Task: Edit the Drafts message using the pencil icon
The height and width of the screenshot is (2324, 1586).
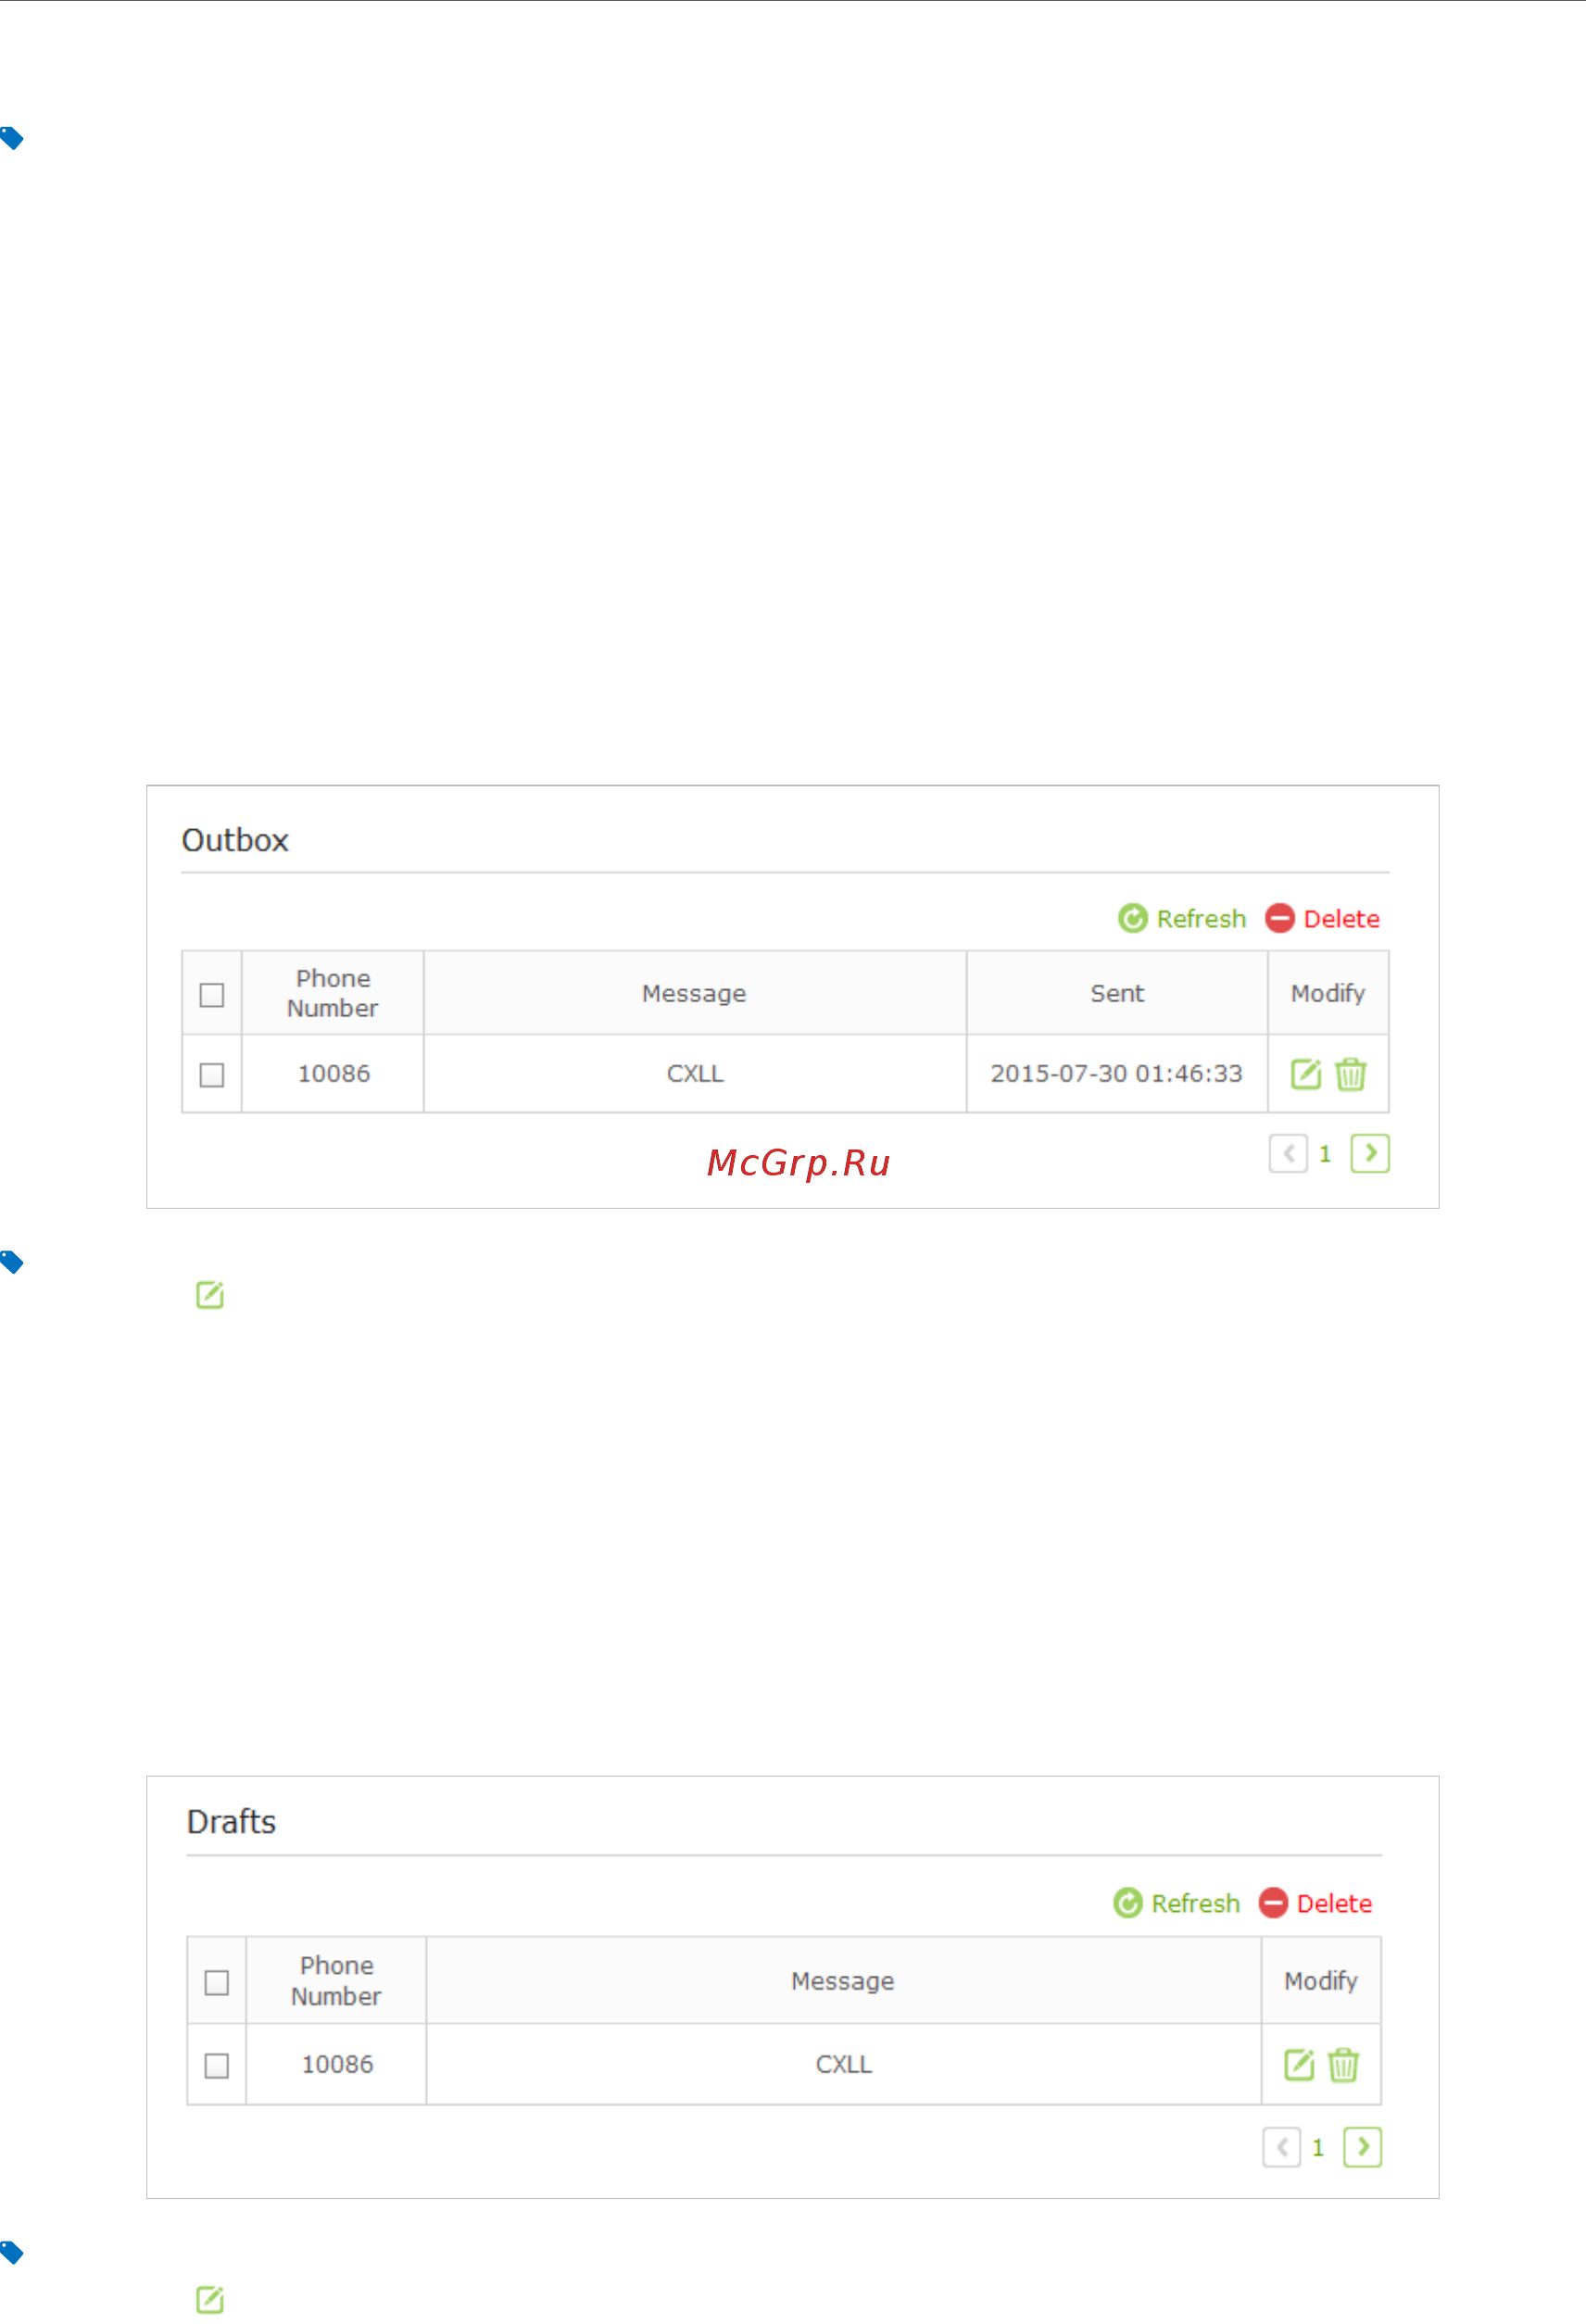Action: tap(1299, 2064)
